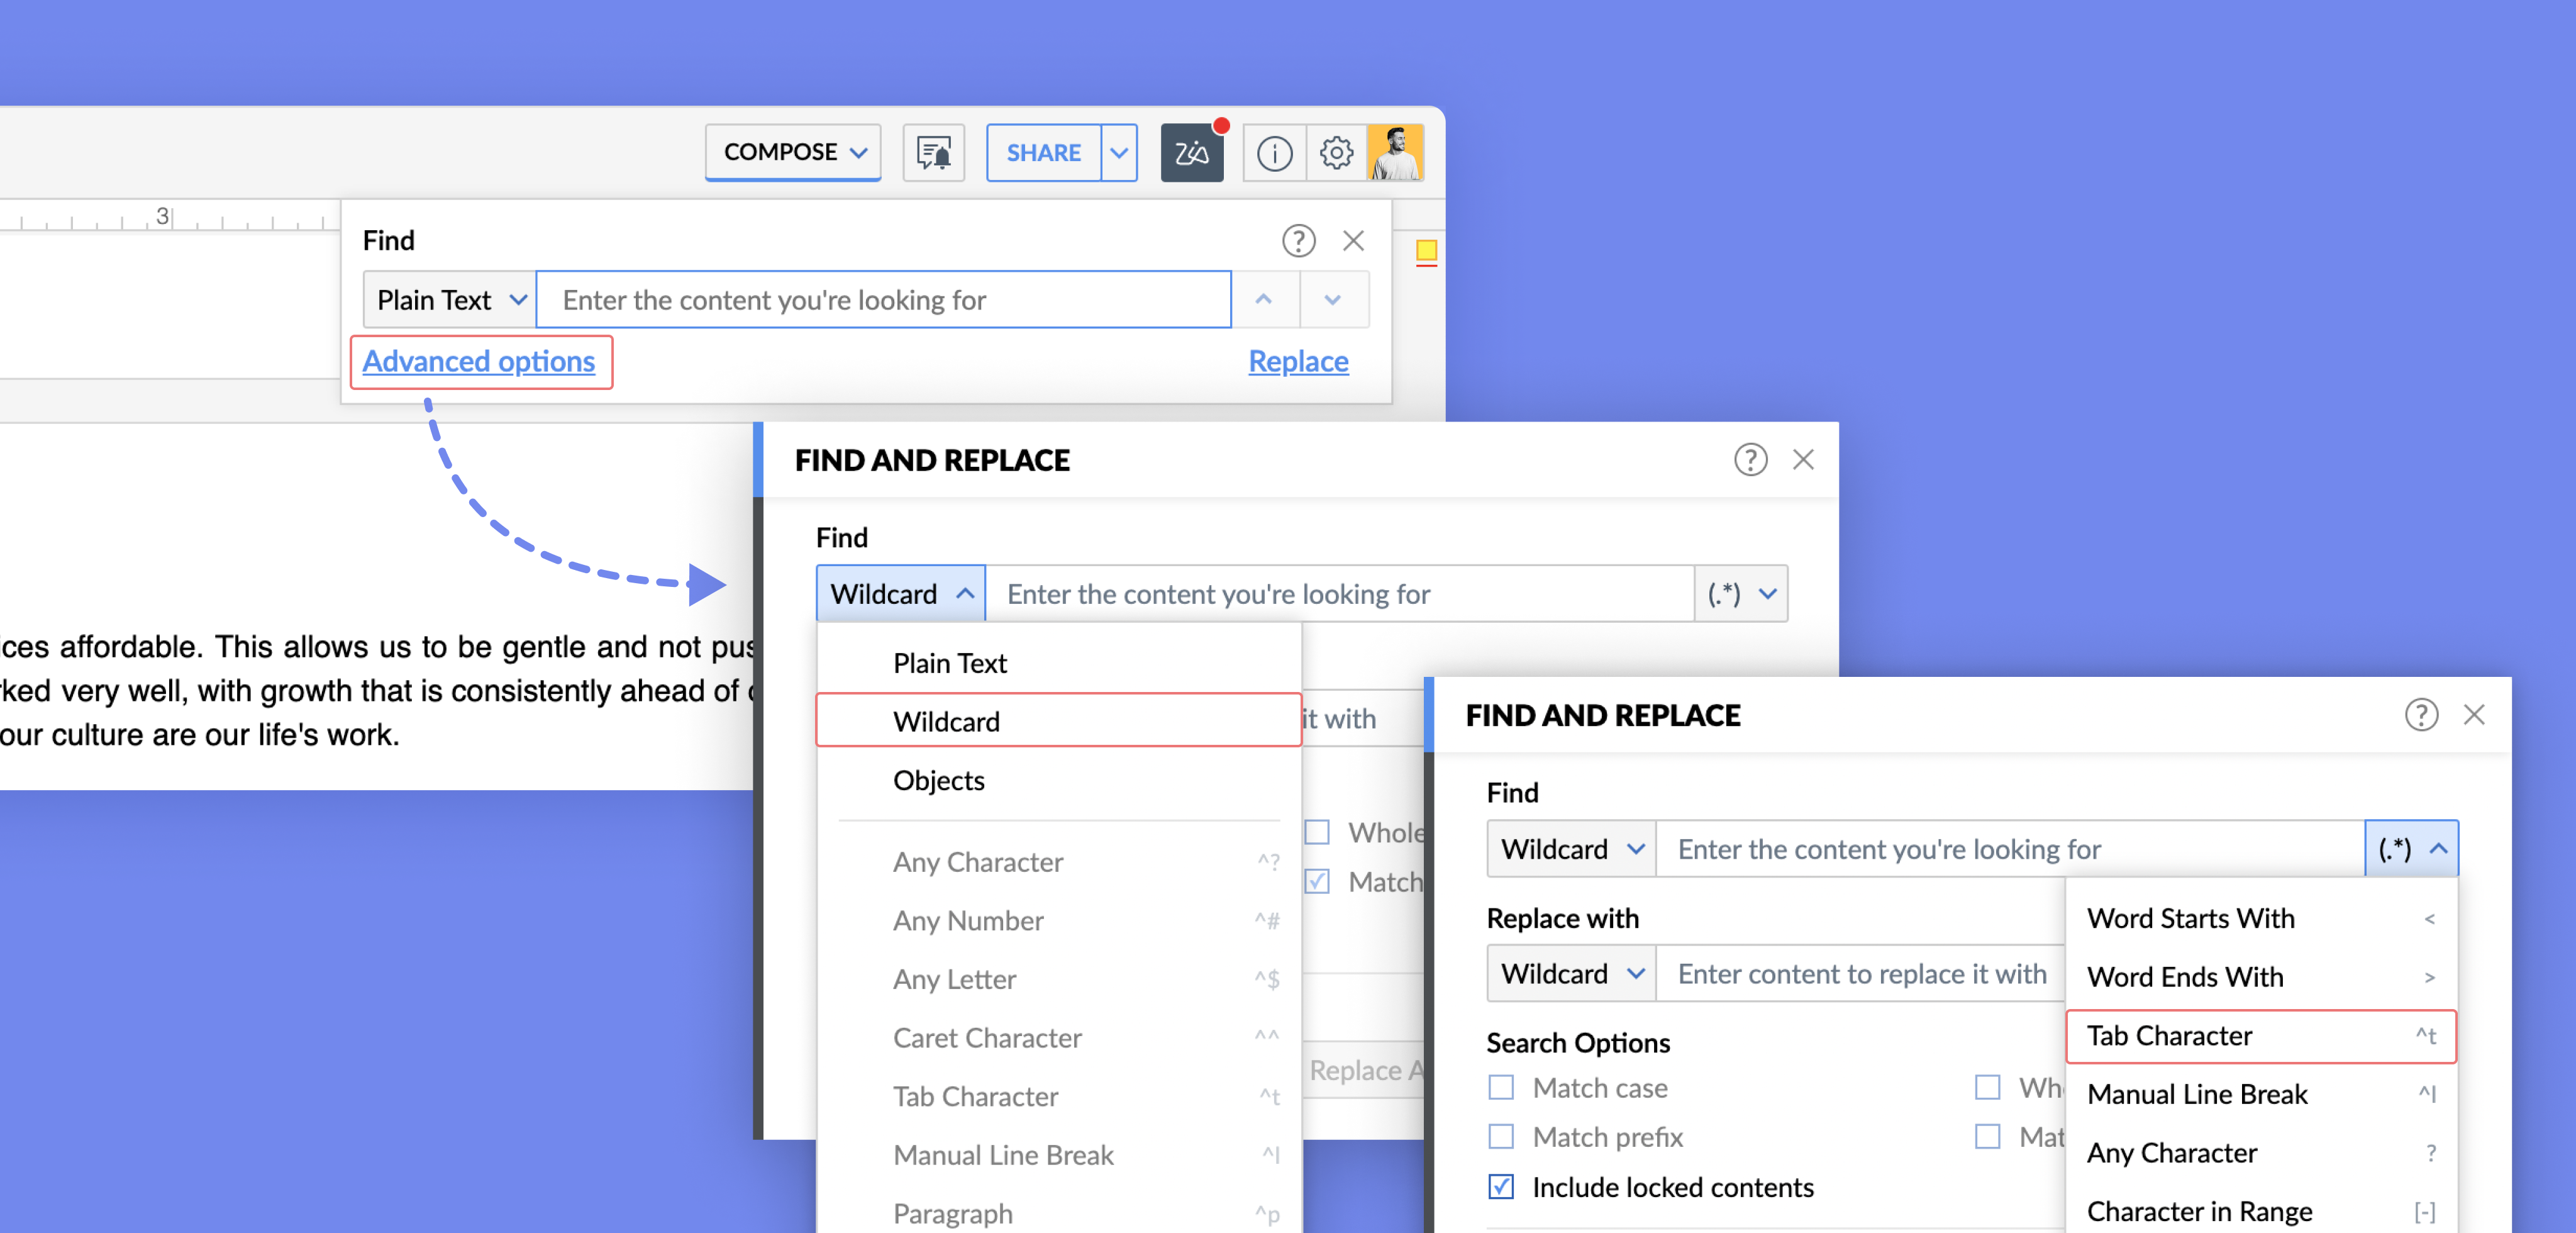Toggle Match prefix checkbox
The width and height of the screenshot is (2576, 1233).
coord(1501,1137)
